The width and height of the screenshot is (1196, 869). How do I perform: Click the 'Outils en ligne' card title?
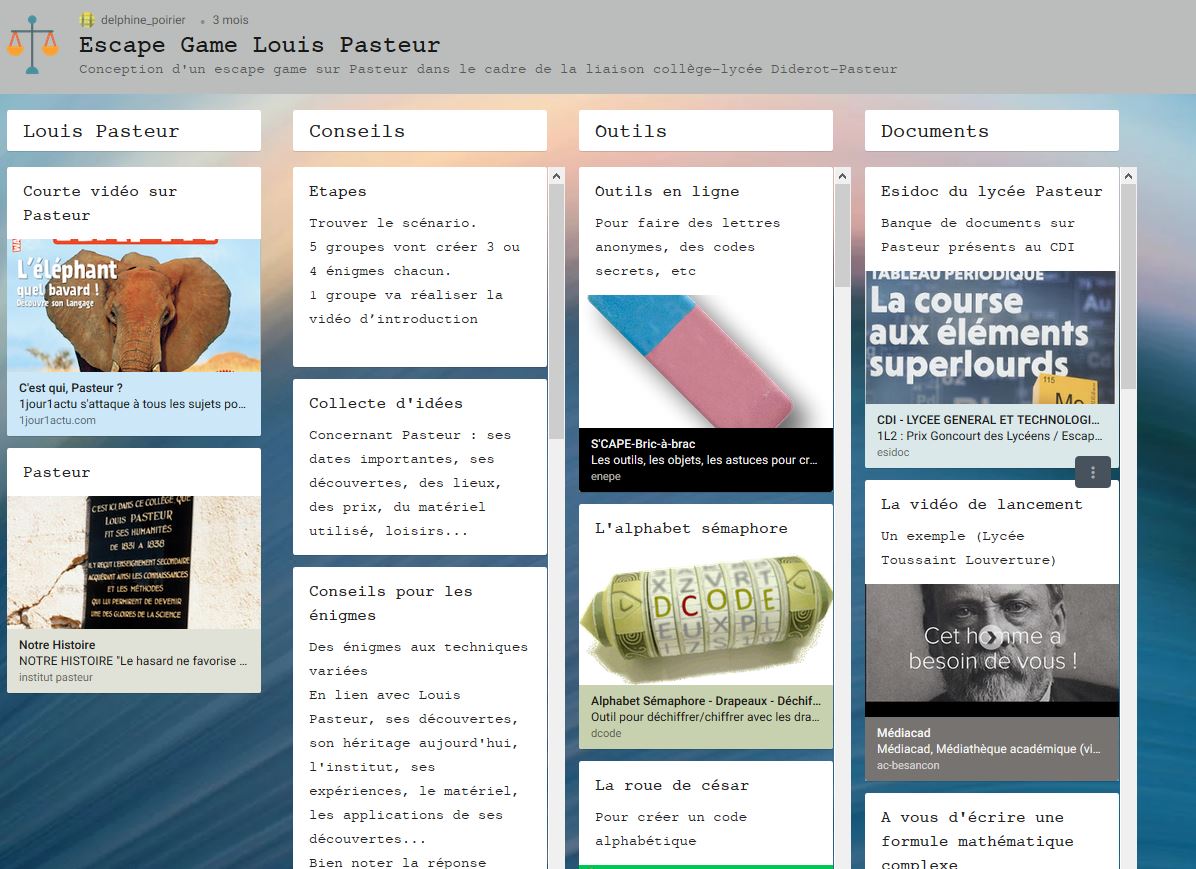[667, 192]
